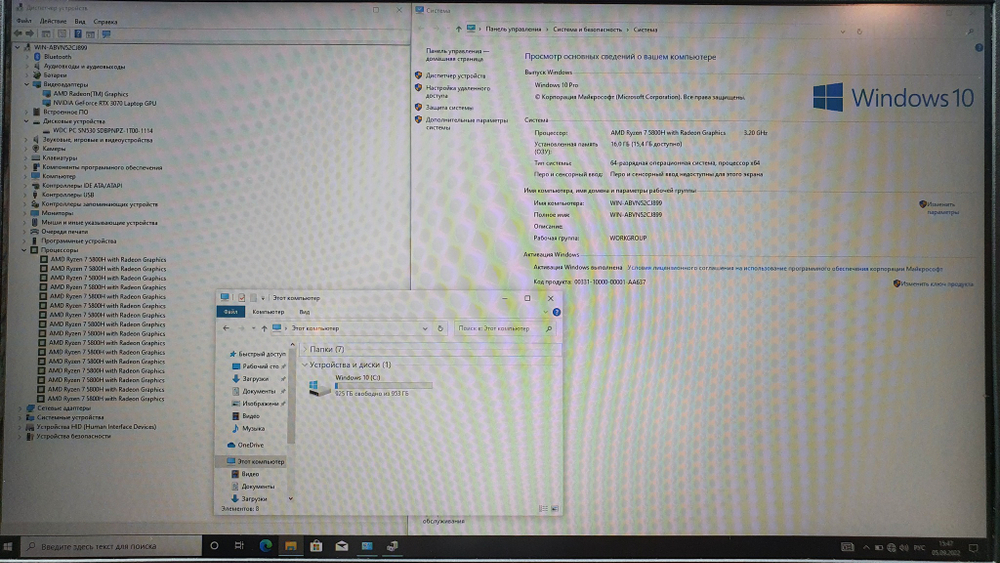Click the Up arrow in Этот компьютер window
The height and width of the screenshot is (563, 1000).
[x=264, y=328]
